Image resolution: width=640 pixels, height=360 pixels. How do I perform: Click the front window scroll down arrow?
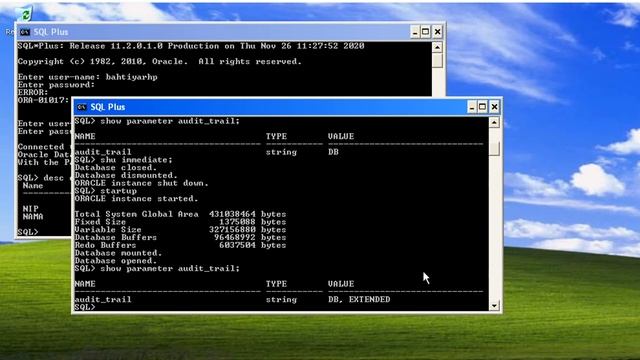pyautogui.click(x=494, y=306)
